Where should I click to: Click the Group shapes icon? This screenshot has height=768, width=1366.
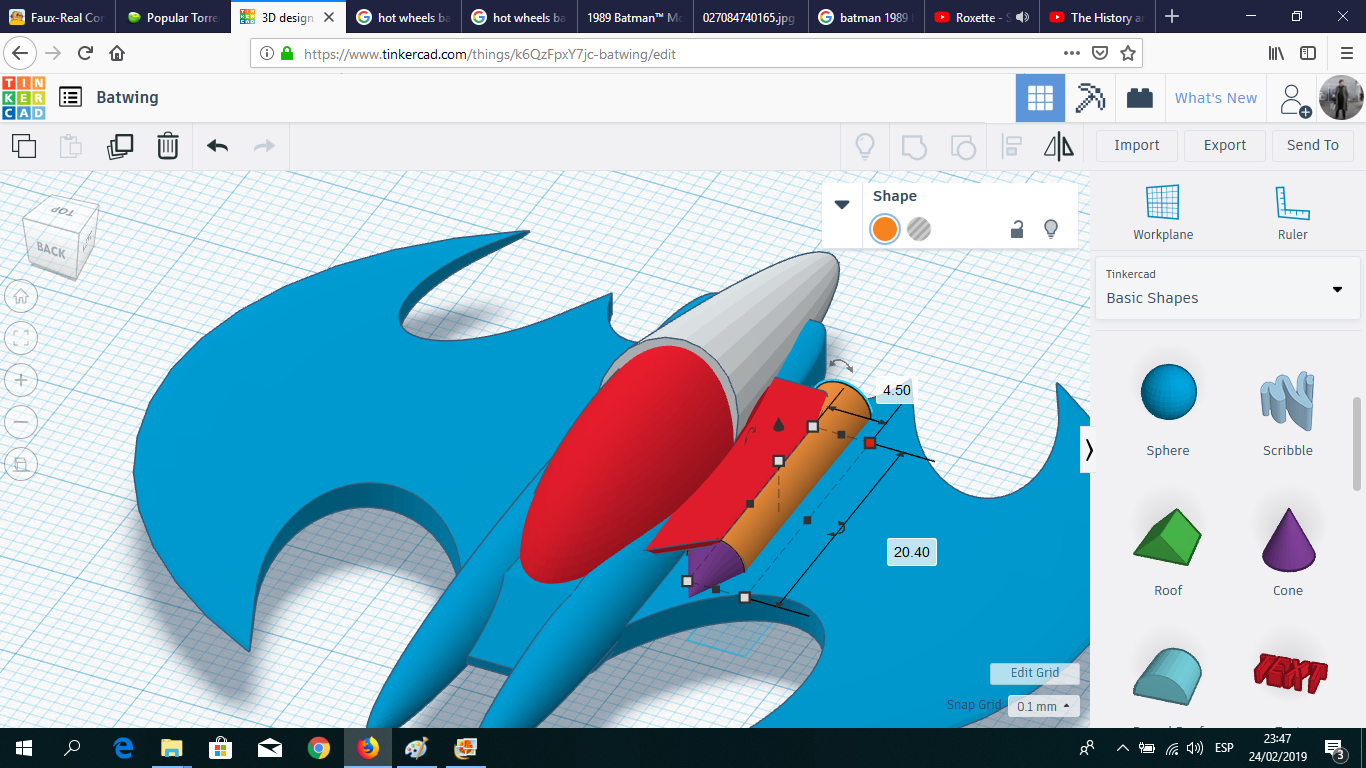[x=914, y=147]
